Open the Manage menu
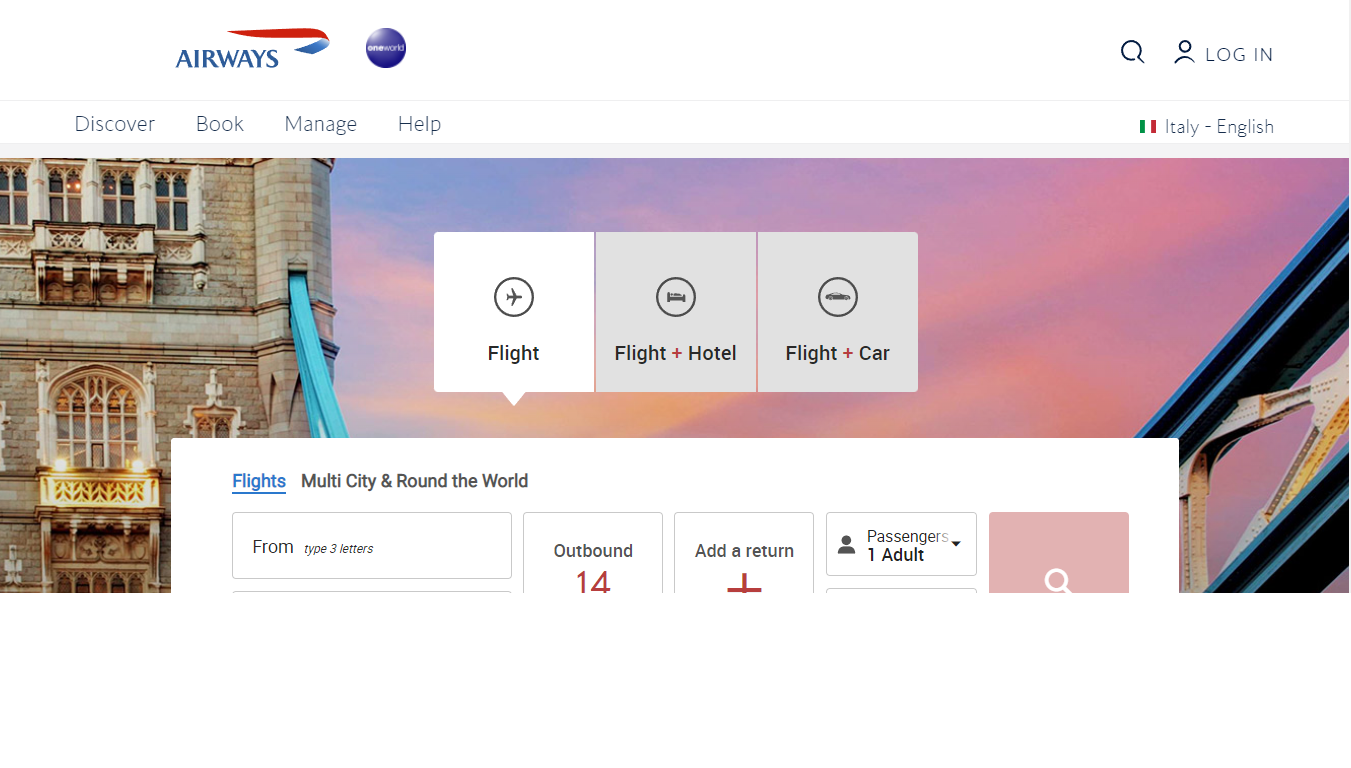This screenshot has width=1351, height=768. coord(321,124)
